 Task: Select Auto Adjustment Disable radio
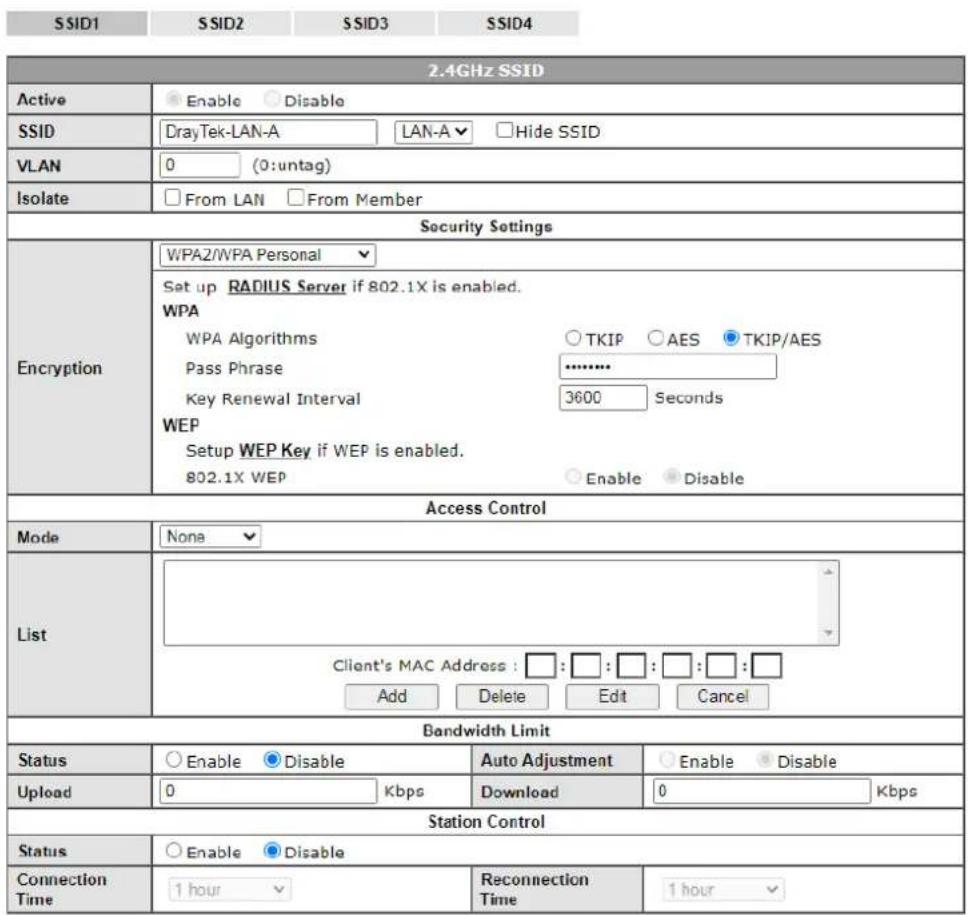(765, 759)
